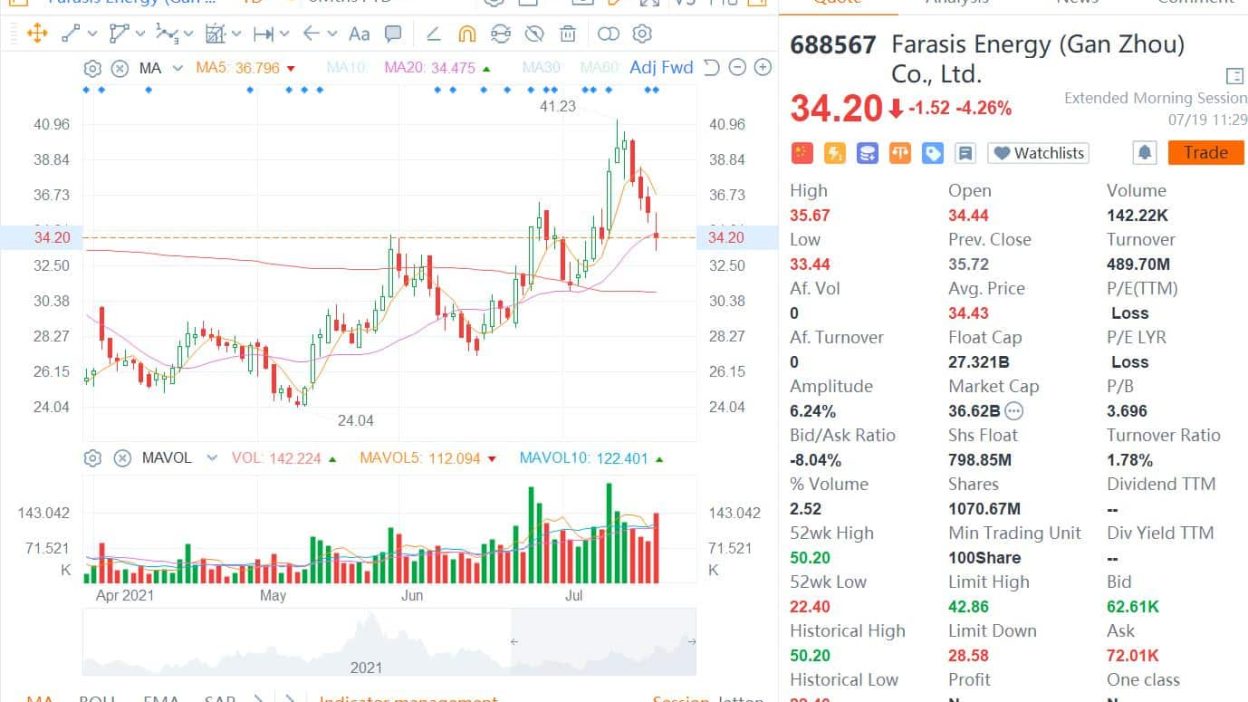This screenshot has width=1248, height=702.
Task: Open the MA indicator dropdown
Action: [177, 68]
